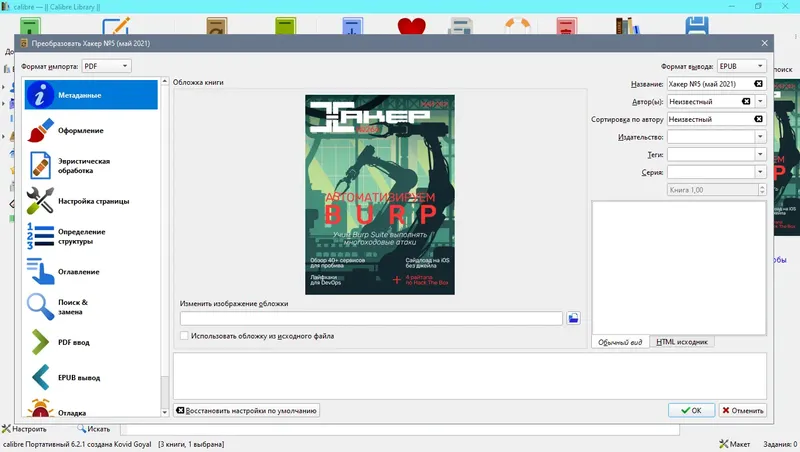
Task: Click the Задания jobs indicator
Action: [x=780, y=444]
